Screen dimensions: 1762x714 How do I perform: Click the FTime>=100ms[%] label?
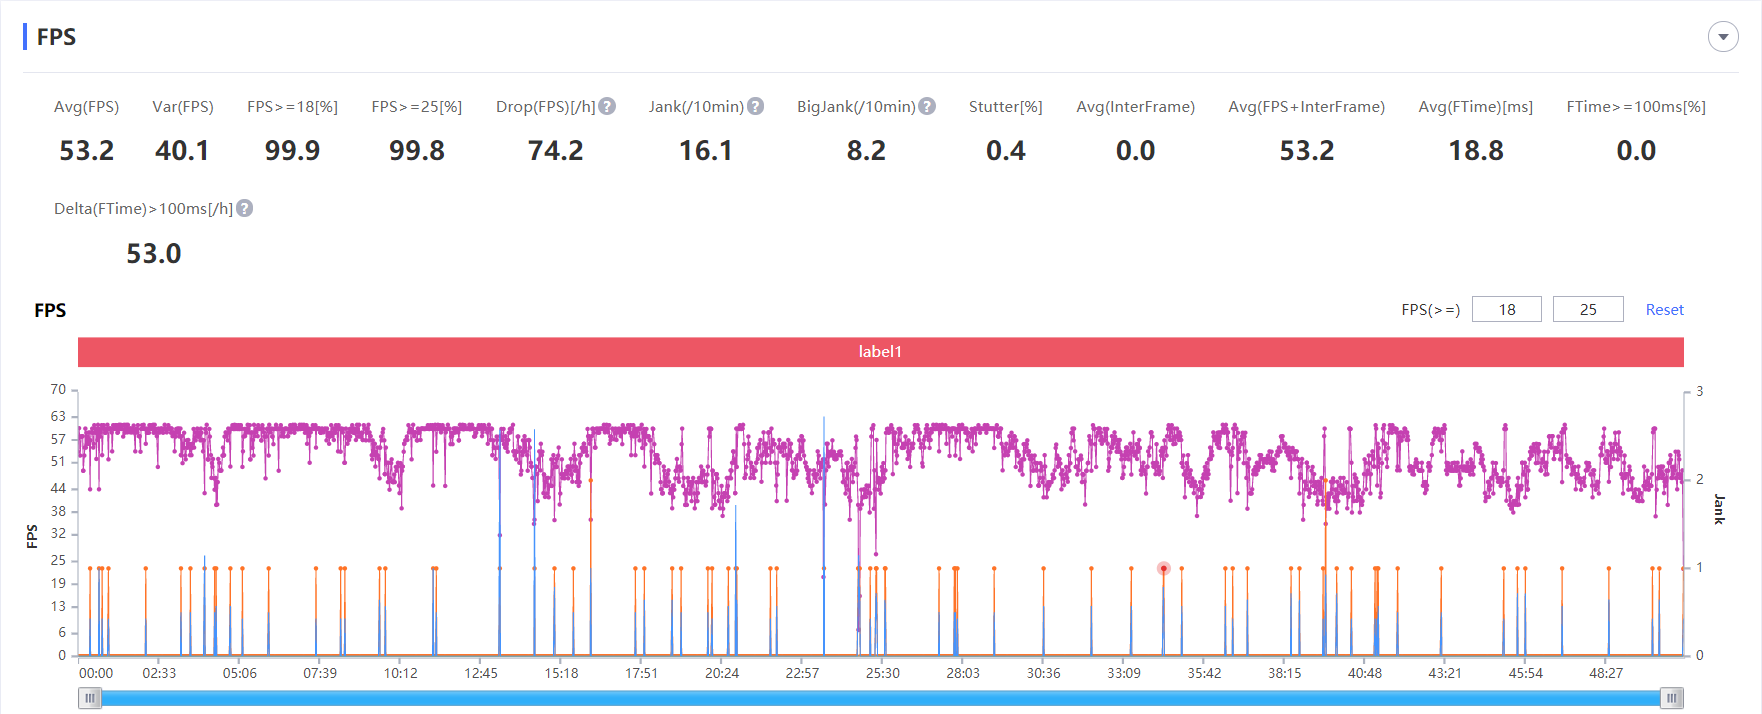point(1636,107)
